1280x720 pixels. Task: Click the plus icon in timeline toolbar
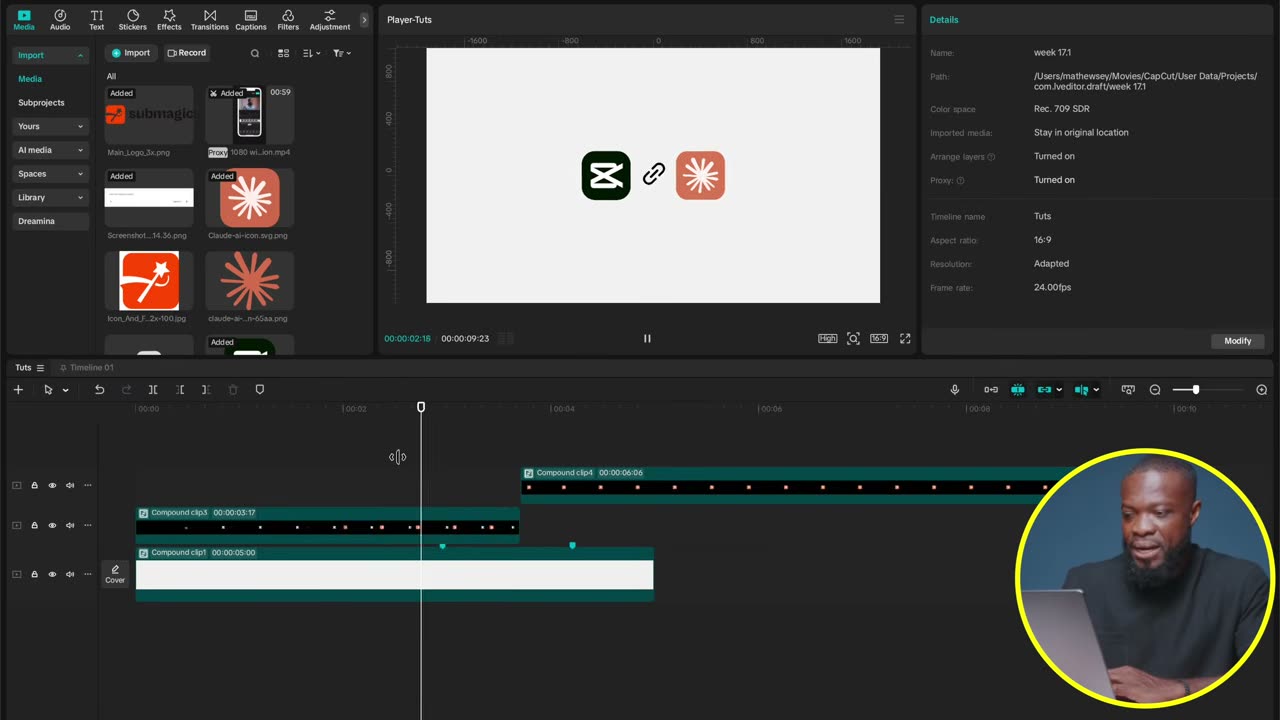[x=18, y=390]
